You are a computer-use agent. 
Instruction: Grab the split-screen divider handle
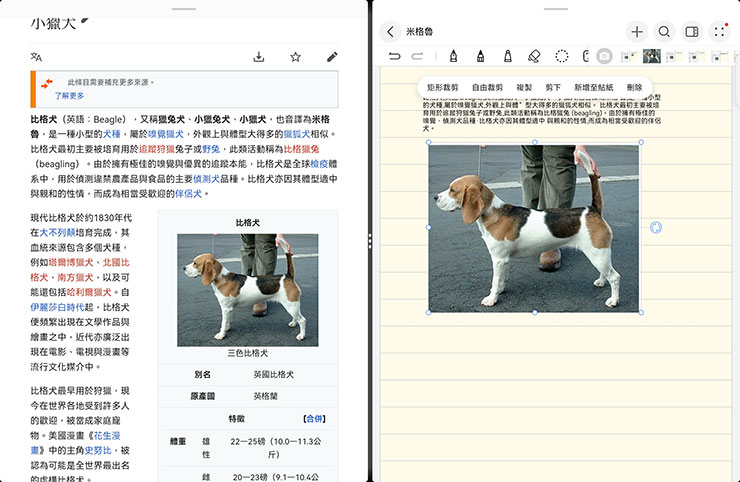[370, 241]
